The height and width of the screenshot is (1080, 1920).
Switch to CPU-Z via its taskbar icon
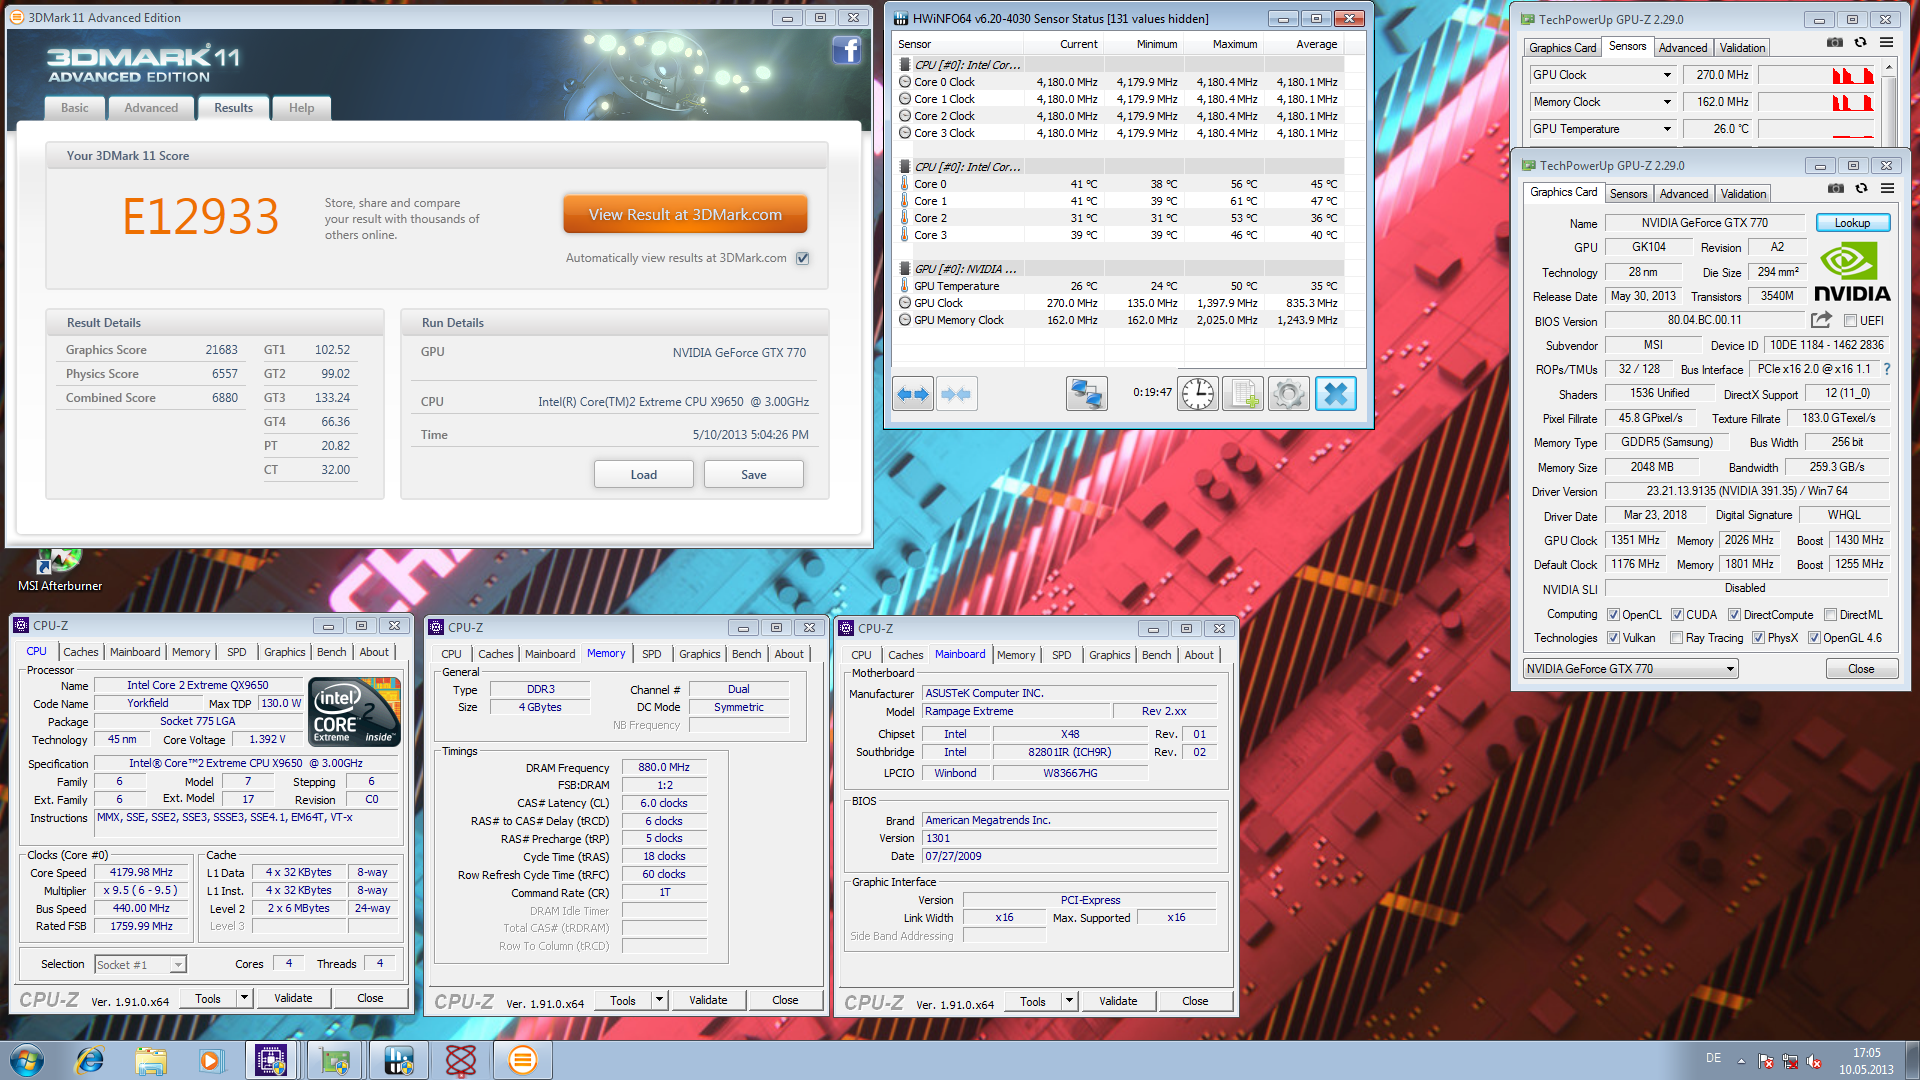pyautogui.click(x=271, y=1060)
